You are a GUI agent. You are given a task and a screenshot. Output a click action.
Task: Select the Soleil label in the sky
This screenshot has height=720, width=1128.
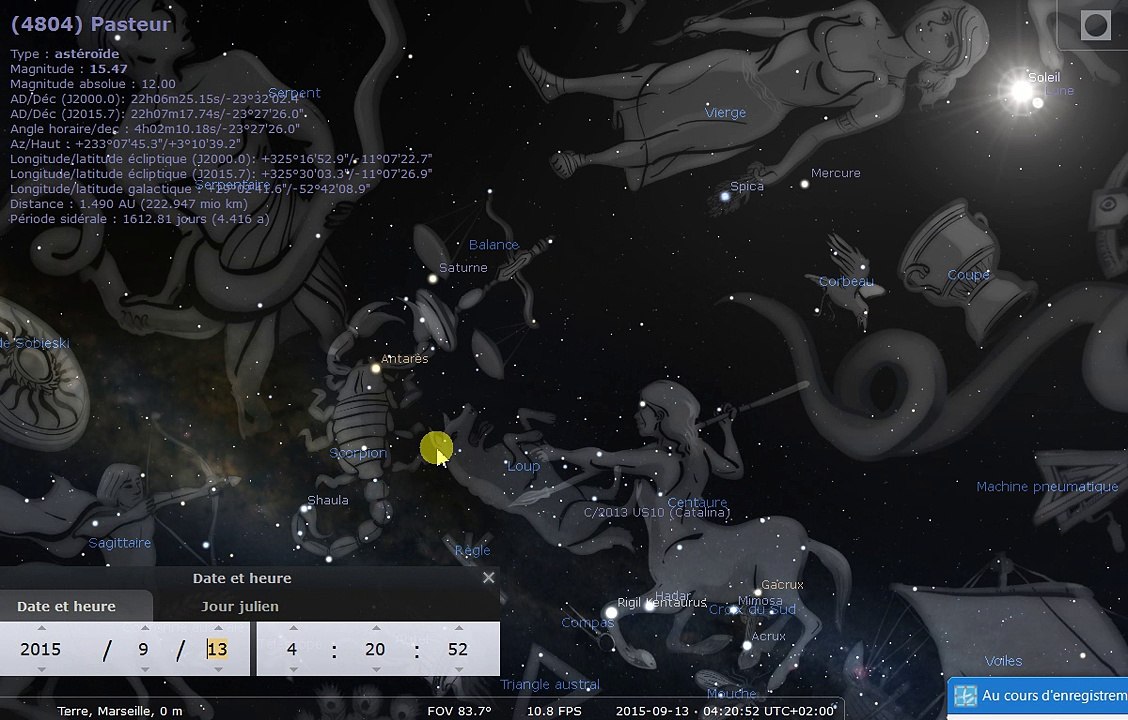(1044, 77)
